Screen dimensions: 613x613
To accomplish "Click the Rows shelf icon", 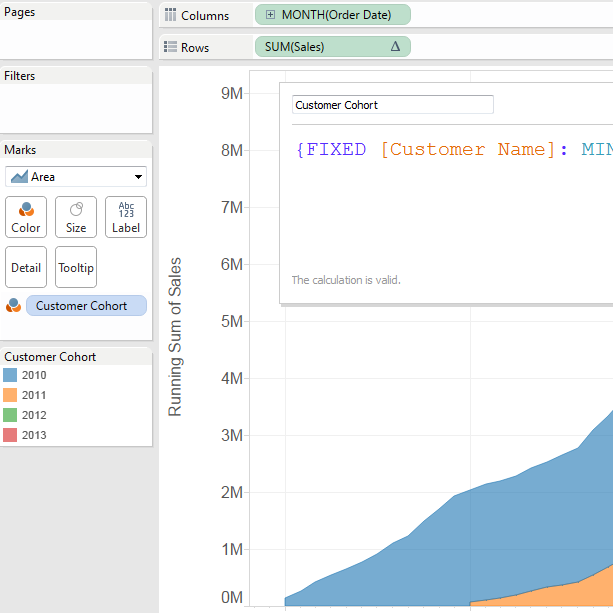I will point(171,47).
